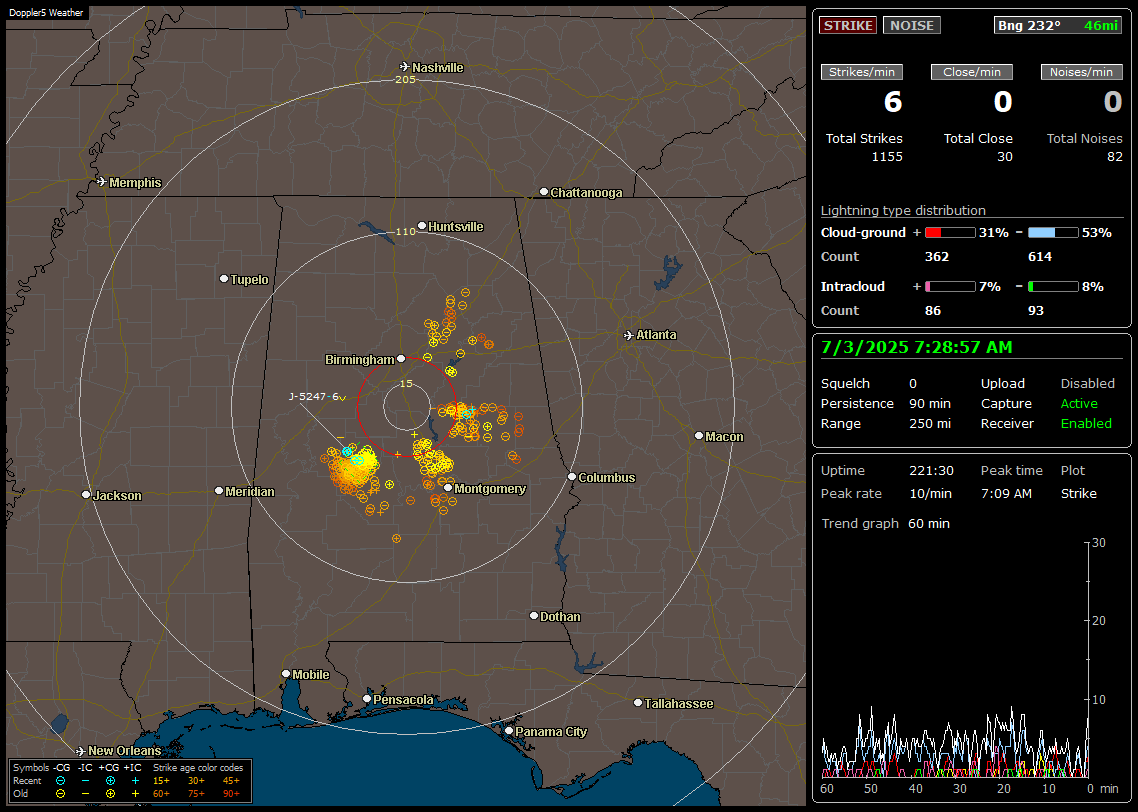The width and height of the screenshot is (1138, 812).
Task: Click the Lightning type distribution heading
Action: 903,210
